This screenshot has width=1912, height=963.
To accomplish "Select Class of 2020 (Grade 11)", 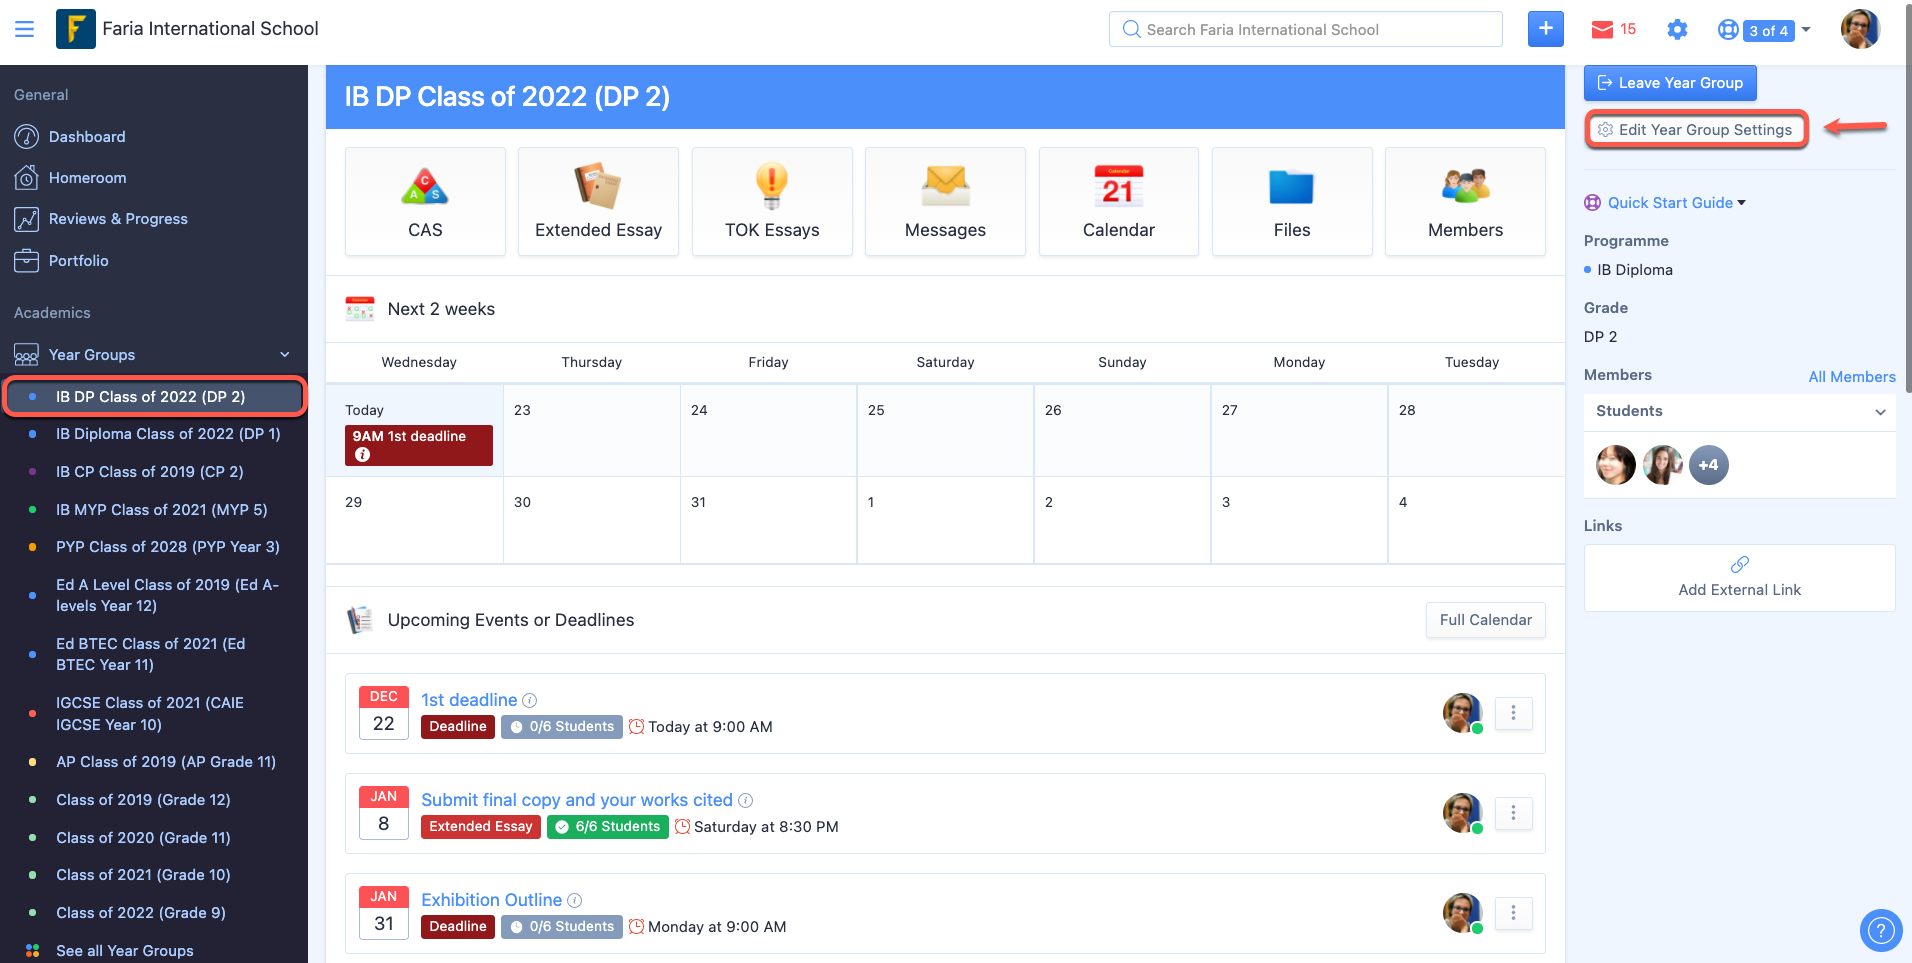I will [143, 838].
